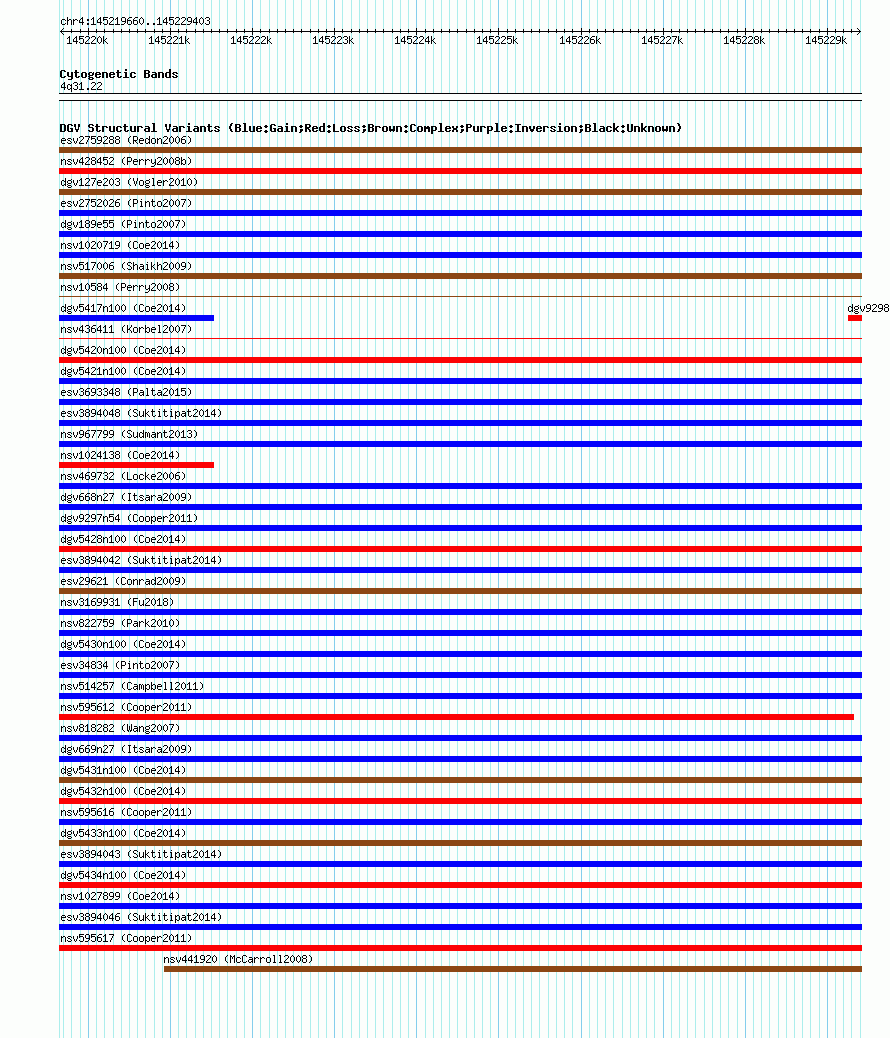The height and width of the screenshot is (1038, 890).
Task: Click the dgv9298 label at right edge
Action: 869,308
